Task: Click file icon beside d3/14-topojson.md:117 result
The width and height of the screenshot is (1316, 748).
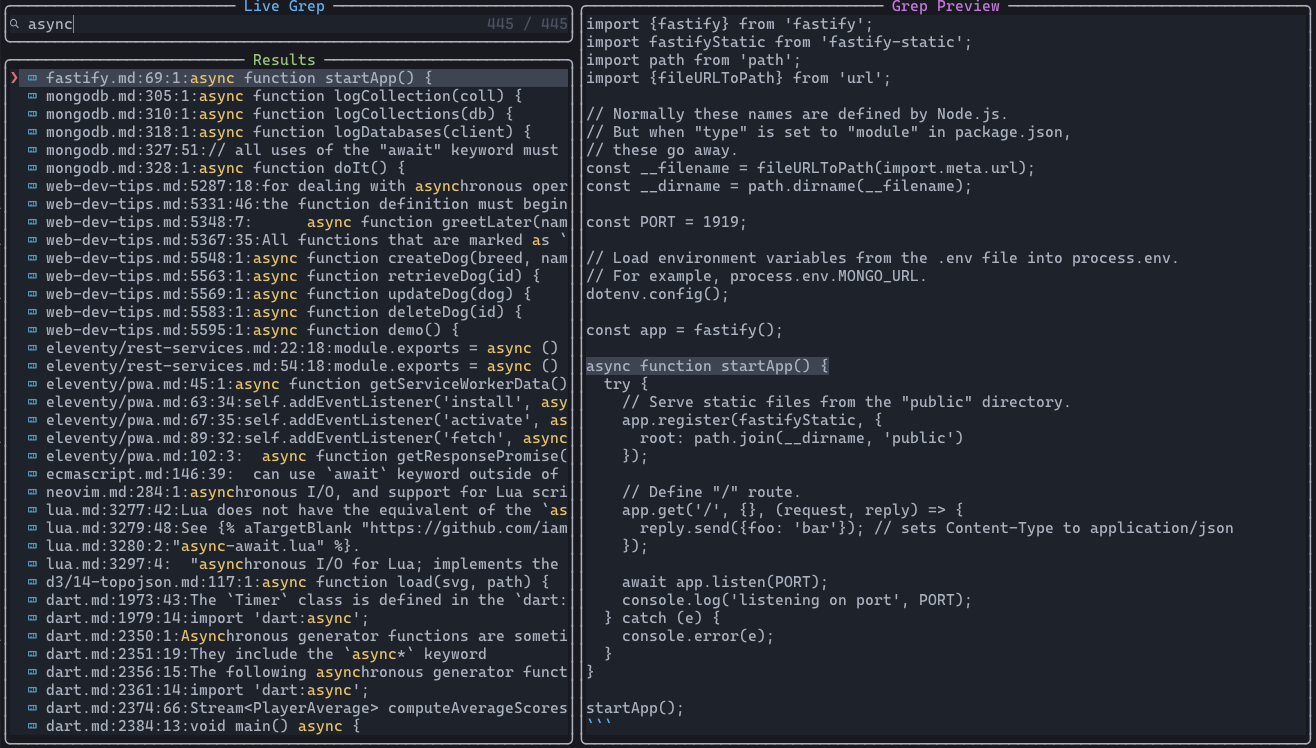Action: pyautogui.click(x=33, y=582)
